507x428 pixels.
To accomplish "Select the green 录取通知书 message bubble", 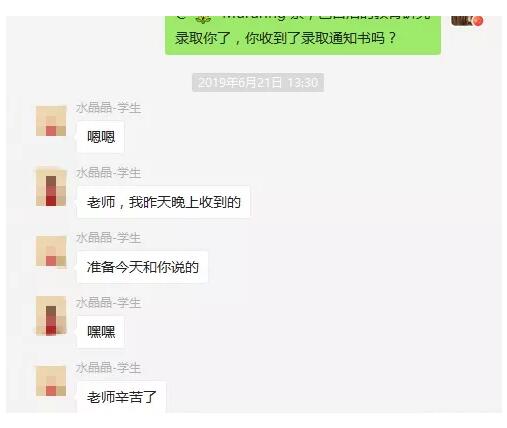I will (303, 35).
